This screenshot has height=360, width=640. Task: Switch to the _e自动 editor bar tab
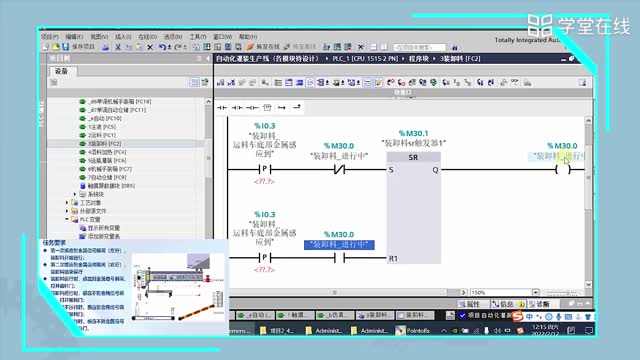tap(255, 315)
